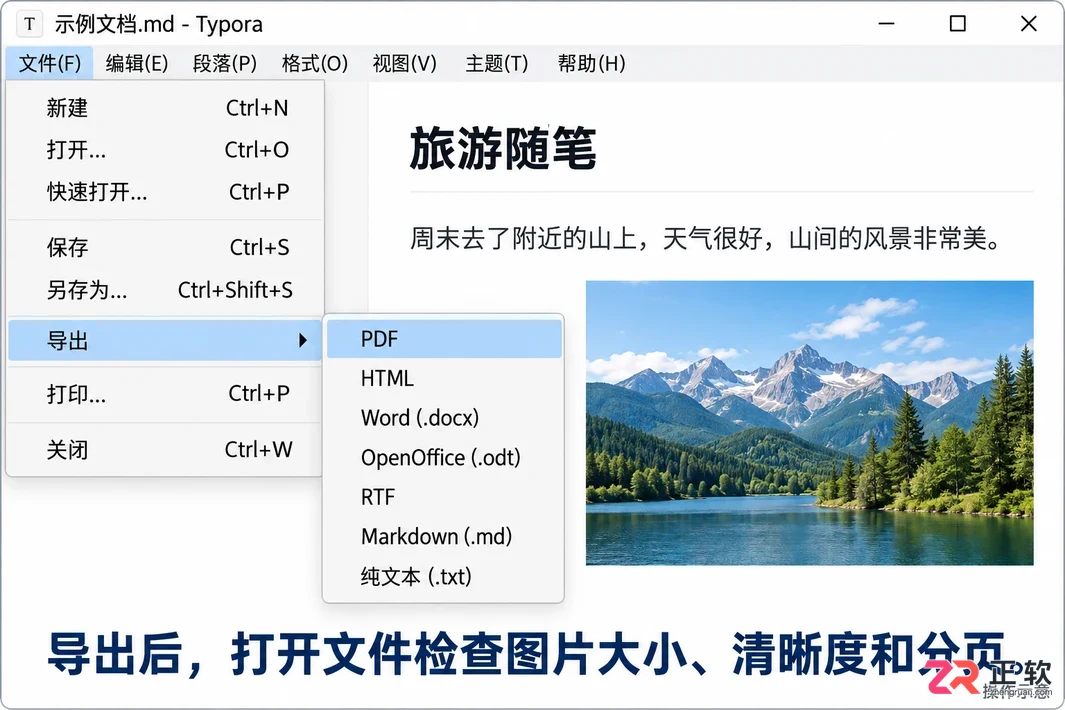Export document as HTML
This screenshot has height=710, width=1065.
click(444, 378)
